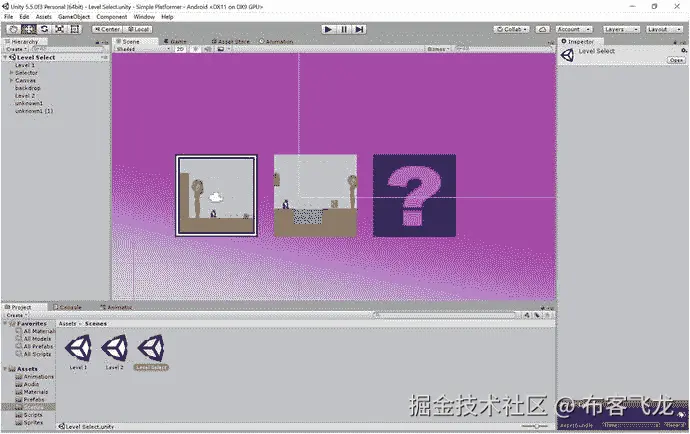Open All Materials favorites search
The image size is (690, 434).
(36, 331)
